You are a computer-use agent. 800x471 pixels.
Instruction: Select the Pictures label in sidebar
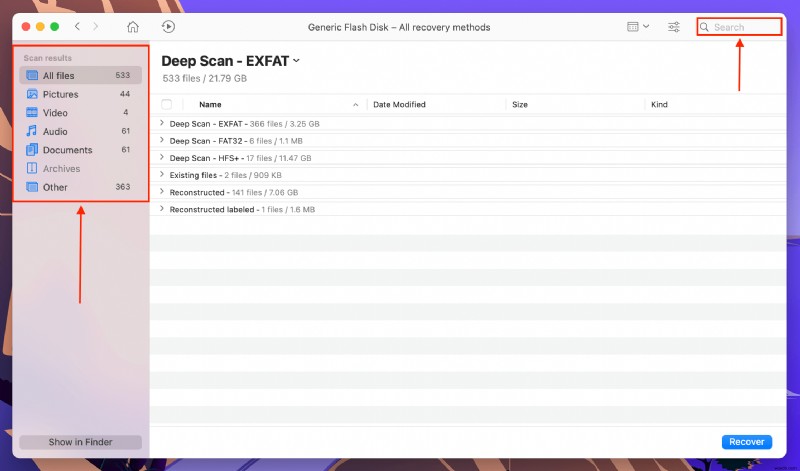[x=60, y=94]
